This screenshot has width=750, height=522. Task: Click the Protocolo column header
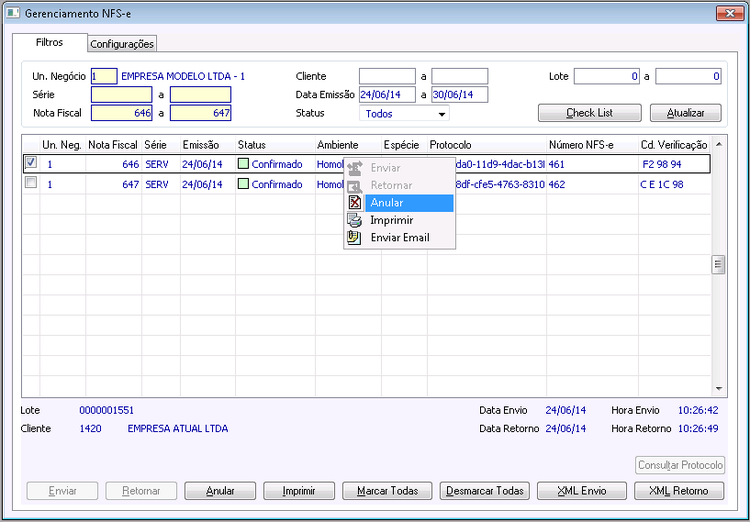(487, 145)
